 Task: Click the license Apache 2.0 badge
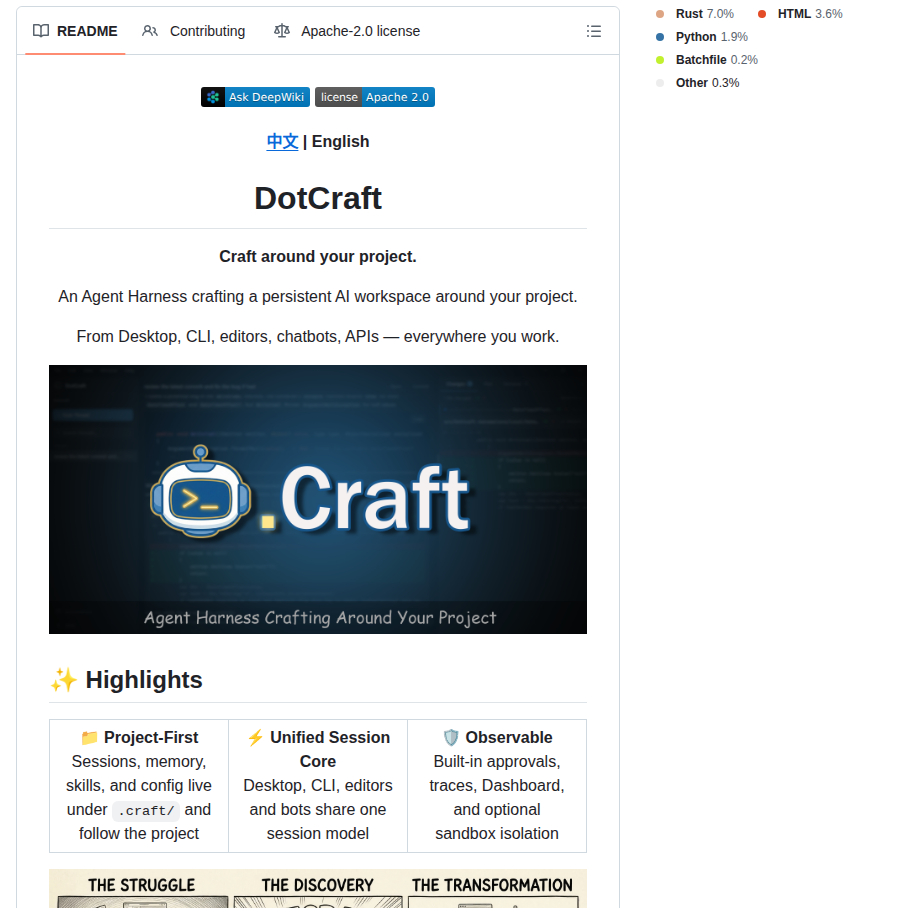point(375,97)
